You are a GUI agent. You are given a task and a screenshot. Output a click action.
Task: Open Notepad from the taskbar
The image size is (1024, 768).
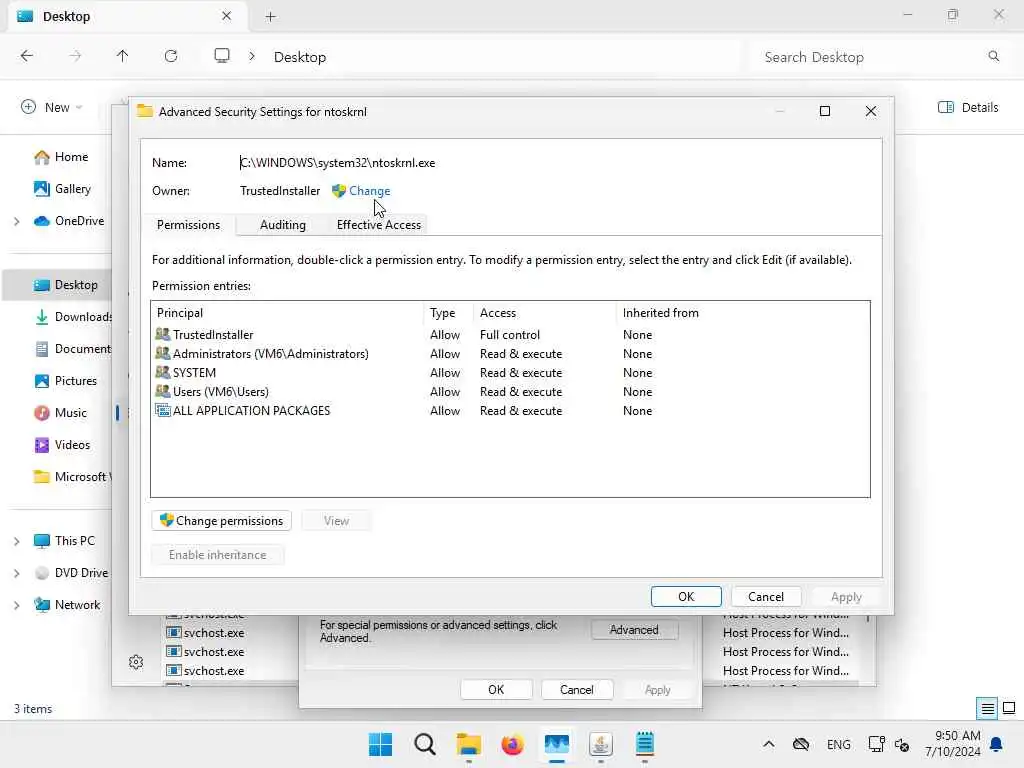click(x=645, y=744)
